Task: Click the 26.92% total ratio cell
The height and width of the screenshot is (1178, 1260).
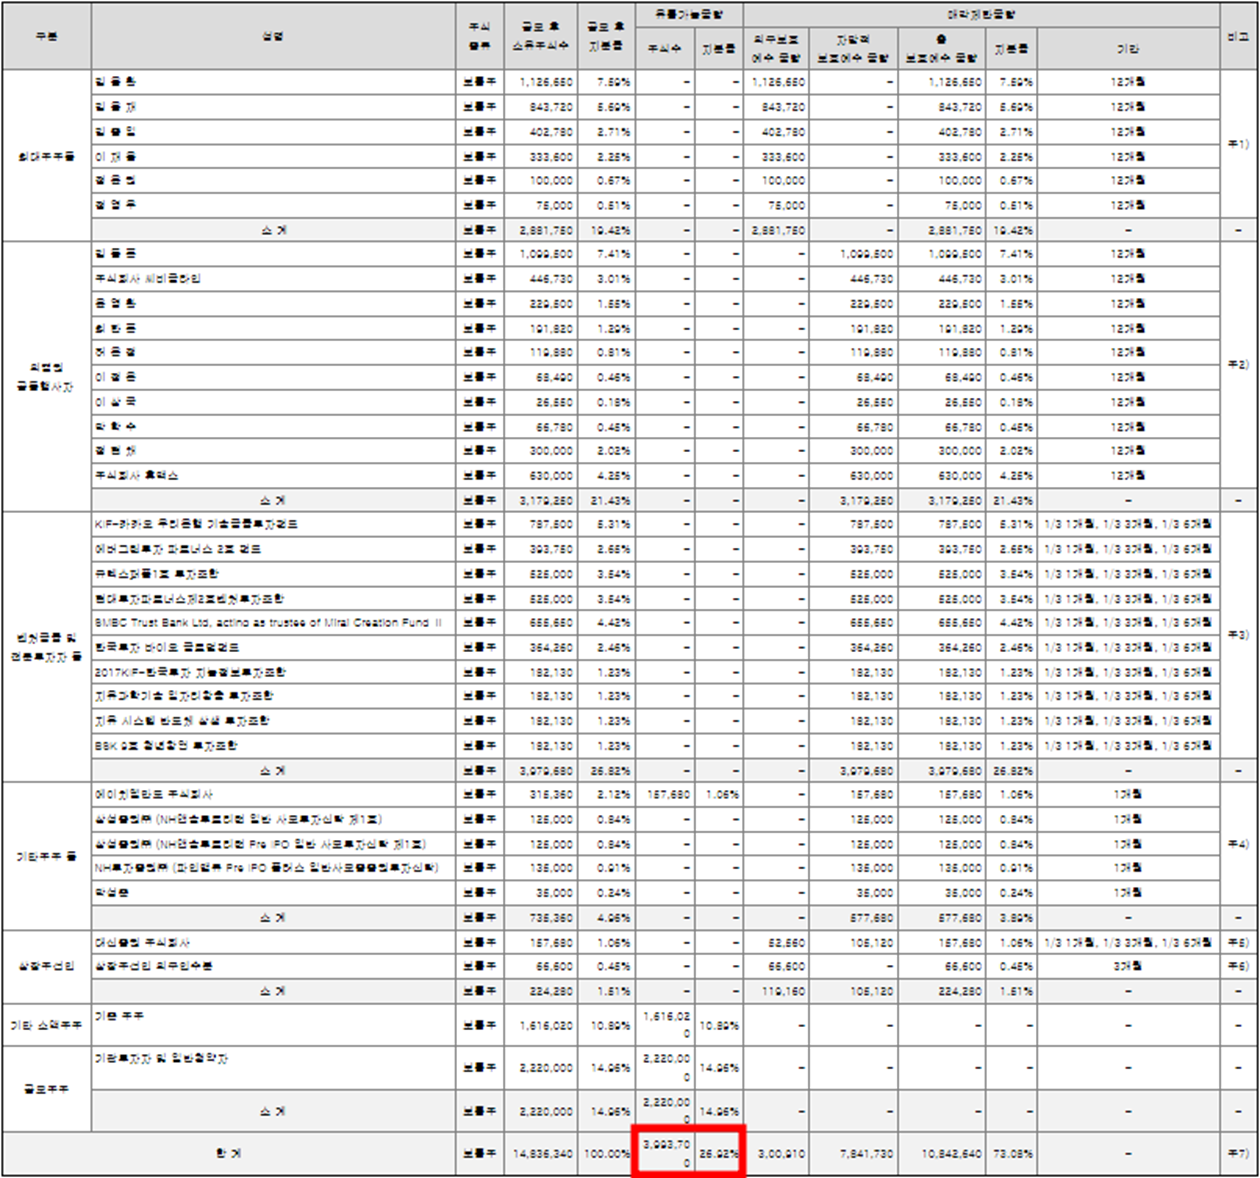Action: [x=718, y=1154]
